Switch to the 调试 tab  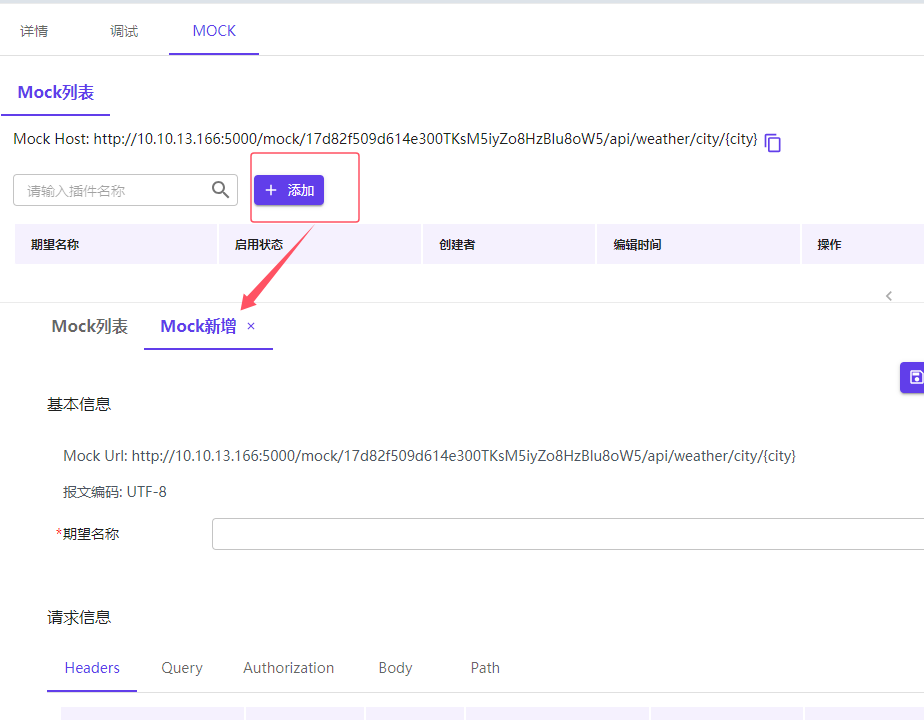click(124, 31)
